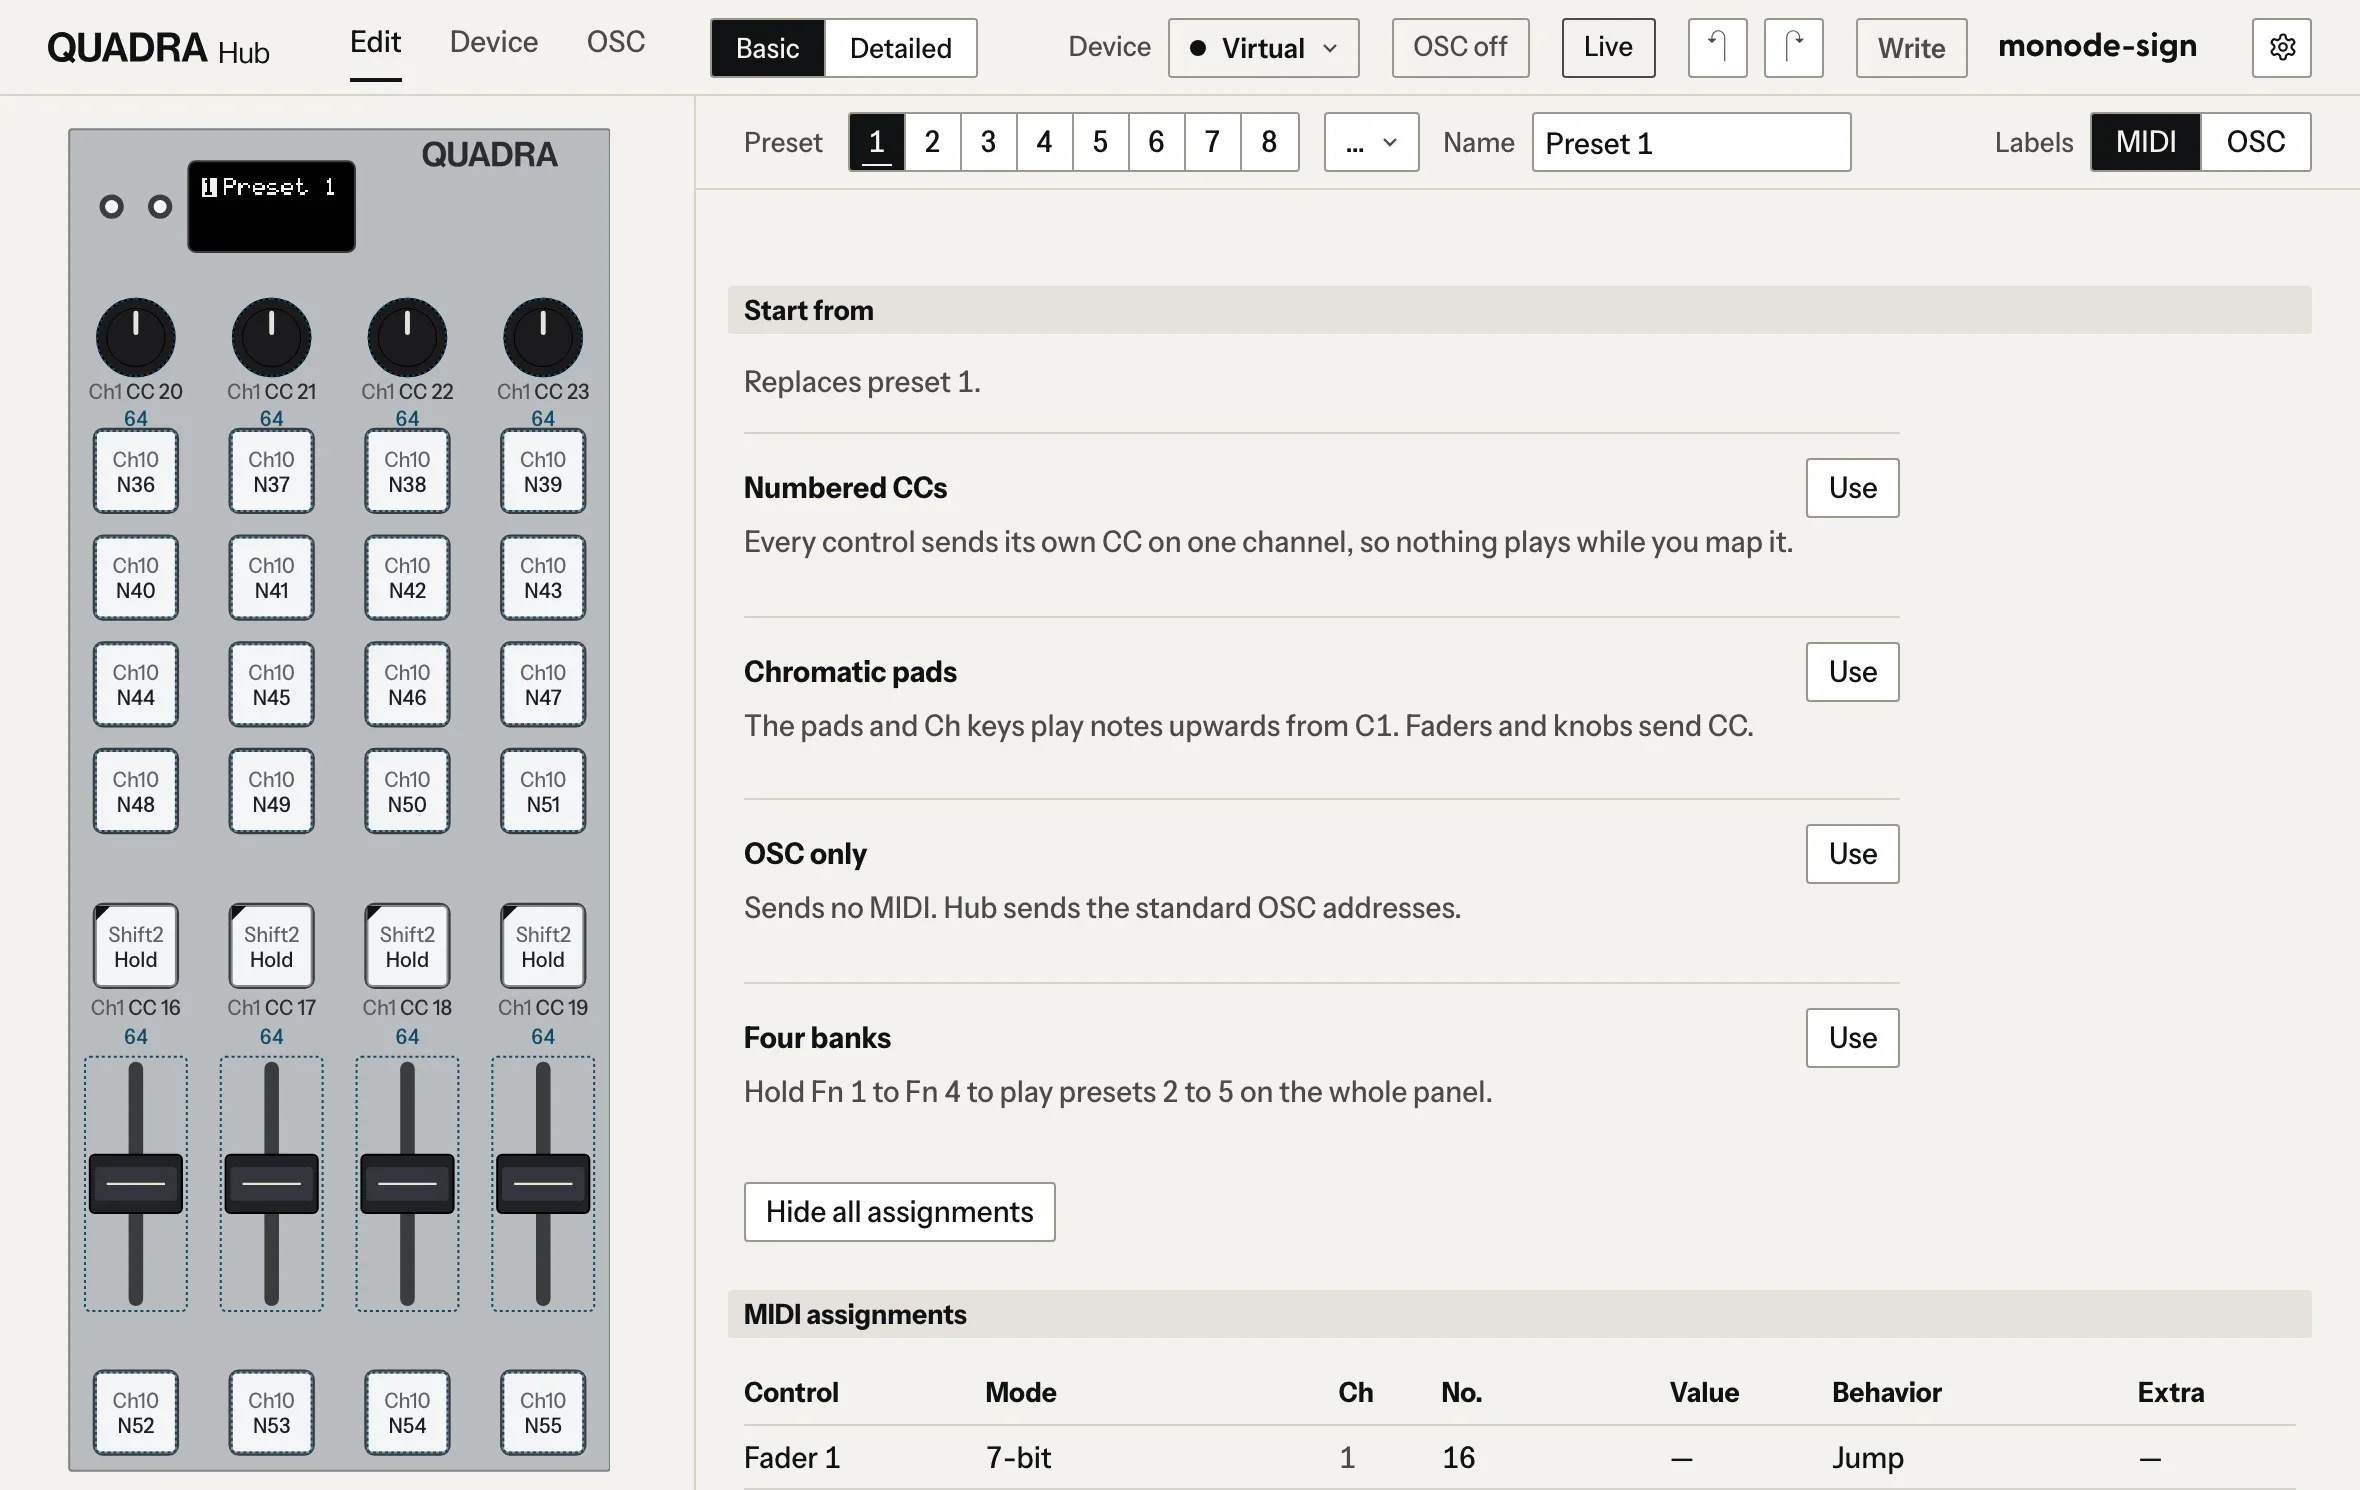Click the Ch1 CC 22 knob

407,337
